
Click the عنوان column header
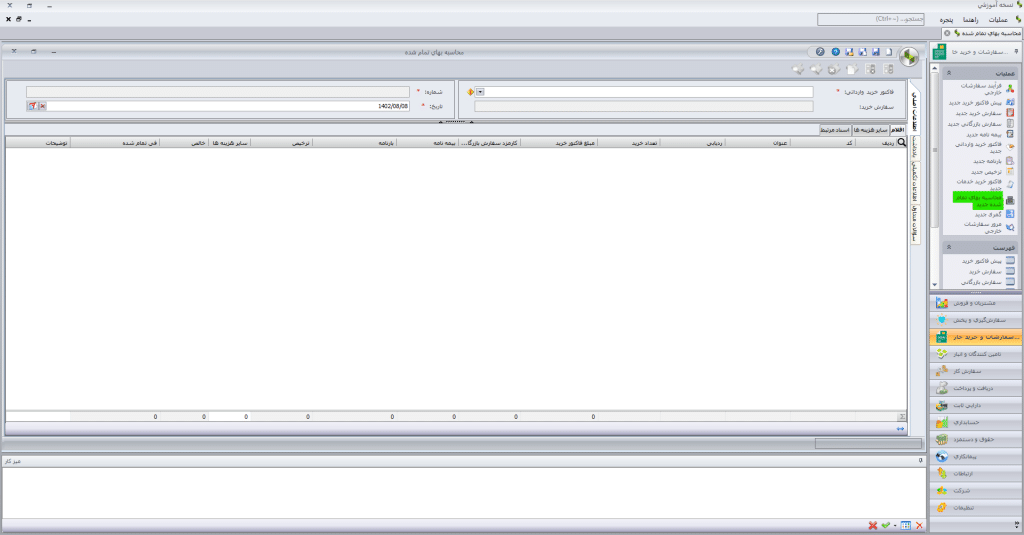758,142
